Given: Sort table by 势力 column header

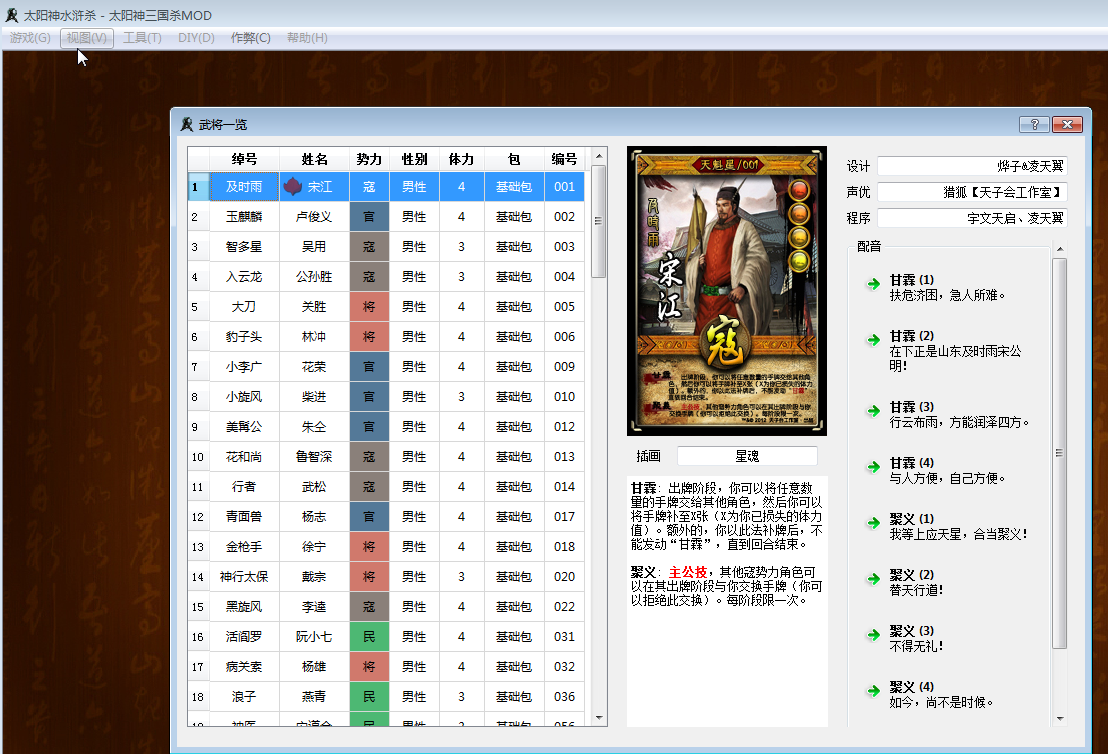Looking at the screenshot, I should click(369, 159).
